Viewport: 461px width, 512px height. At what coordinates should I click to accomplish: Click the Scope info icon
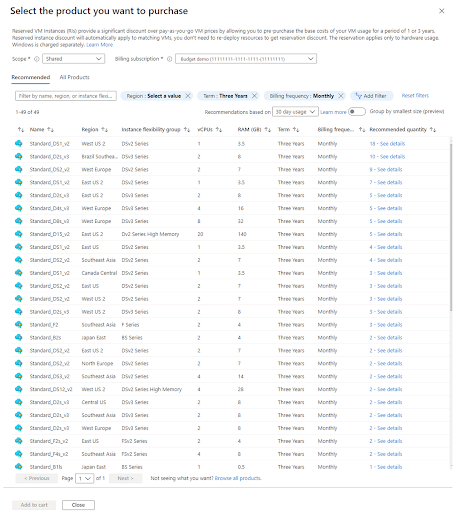point(37,59)
